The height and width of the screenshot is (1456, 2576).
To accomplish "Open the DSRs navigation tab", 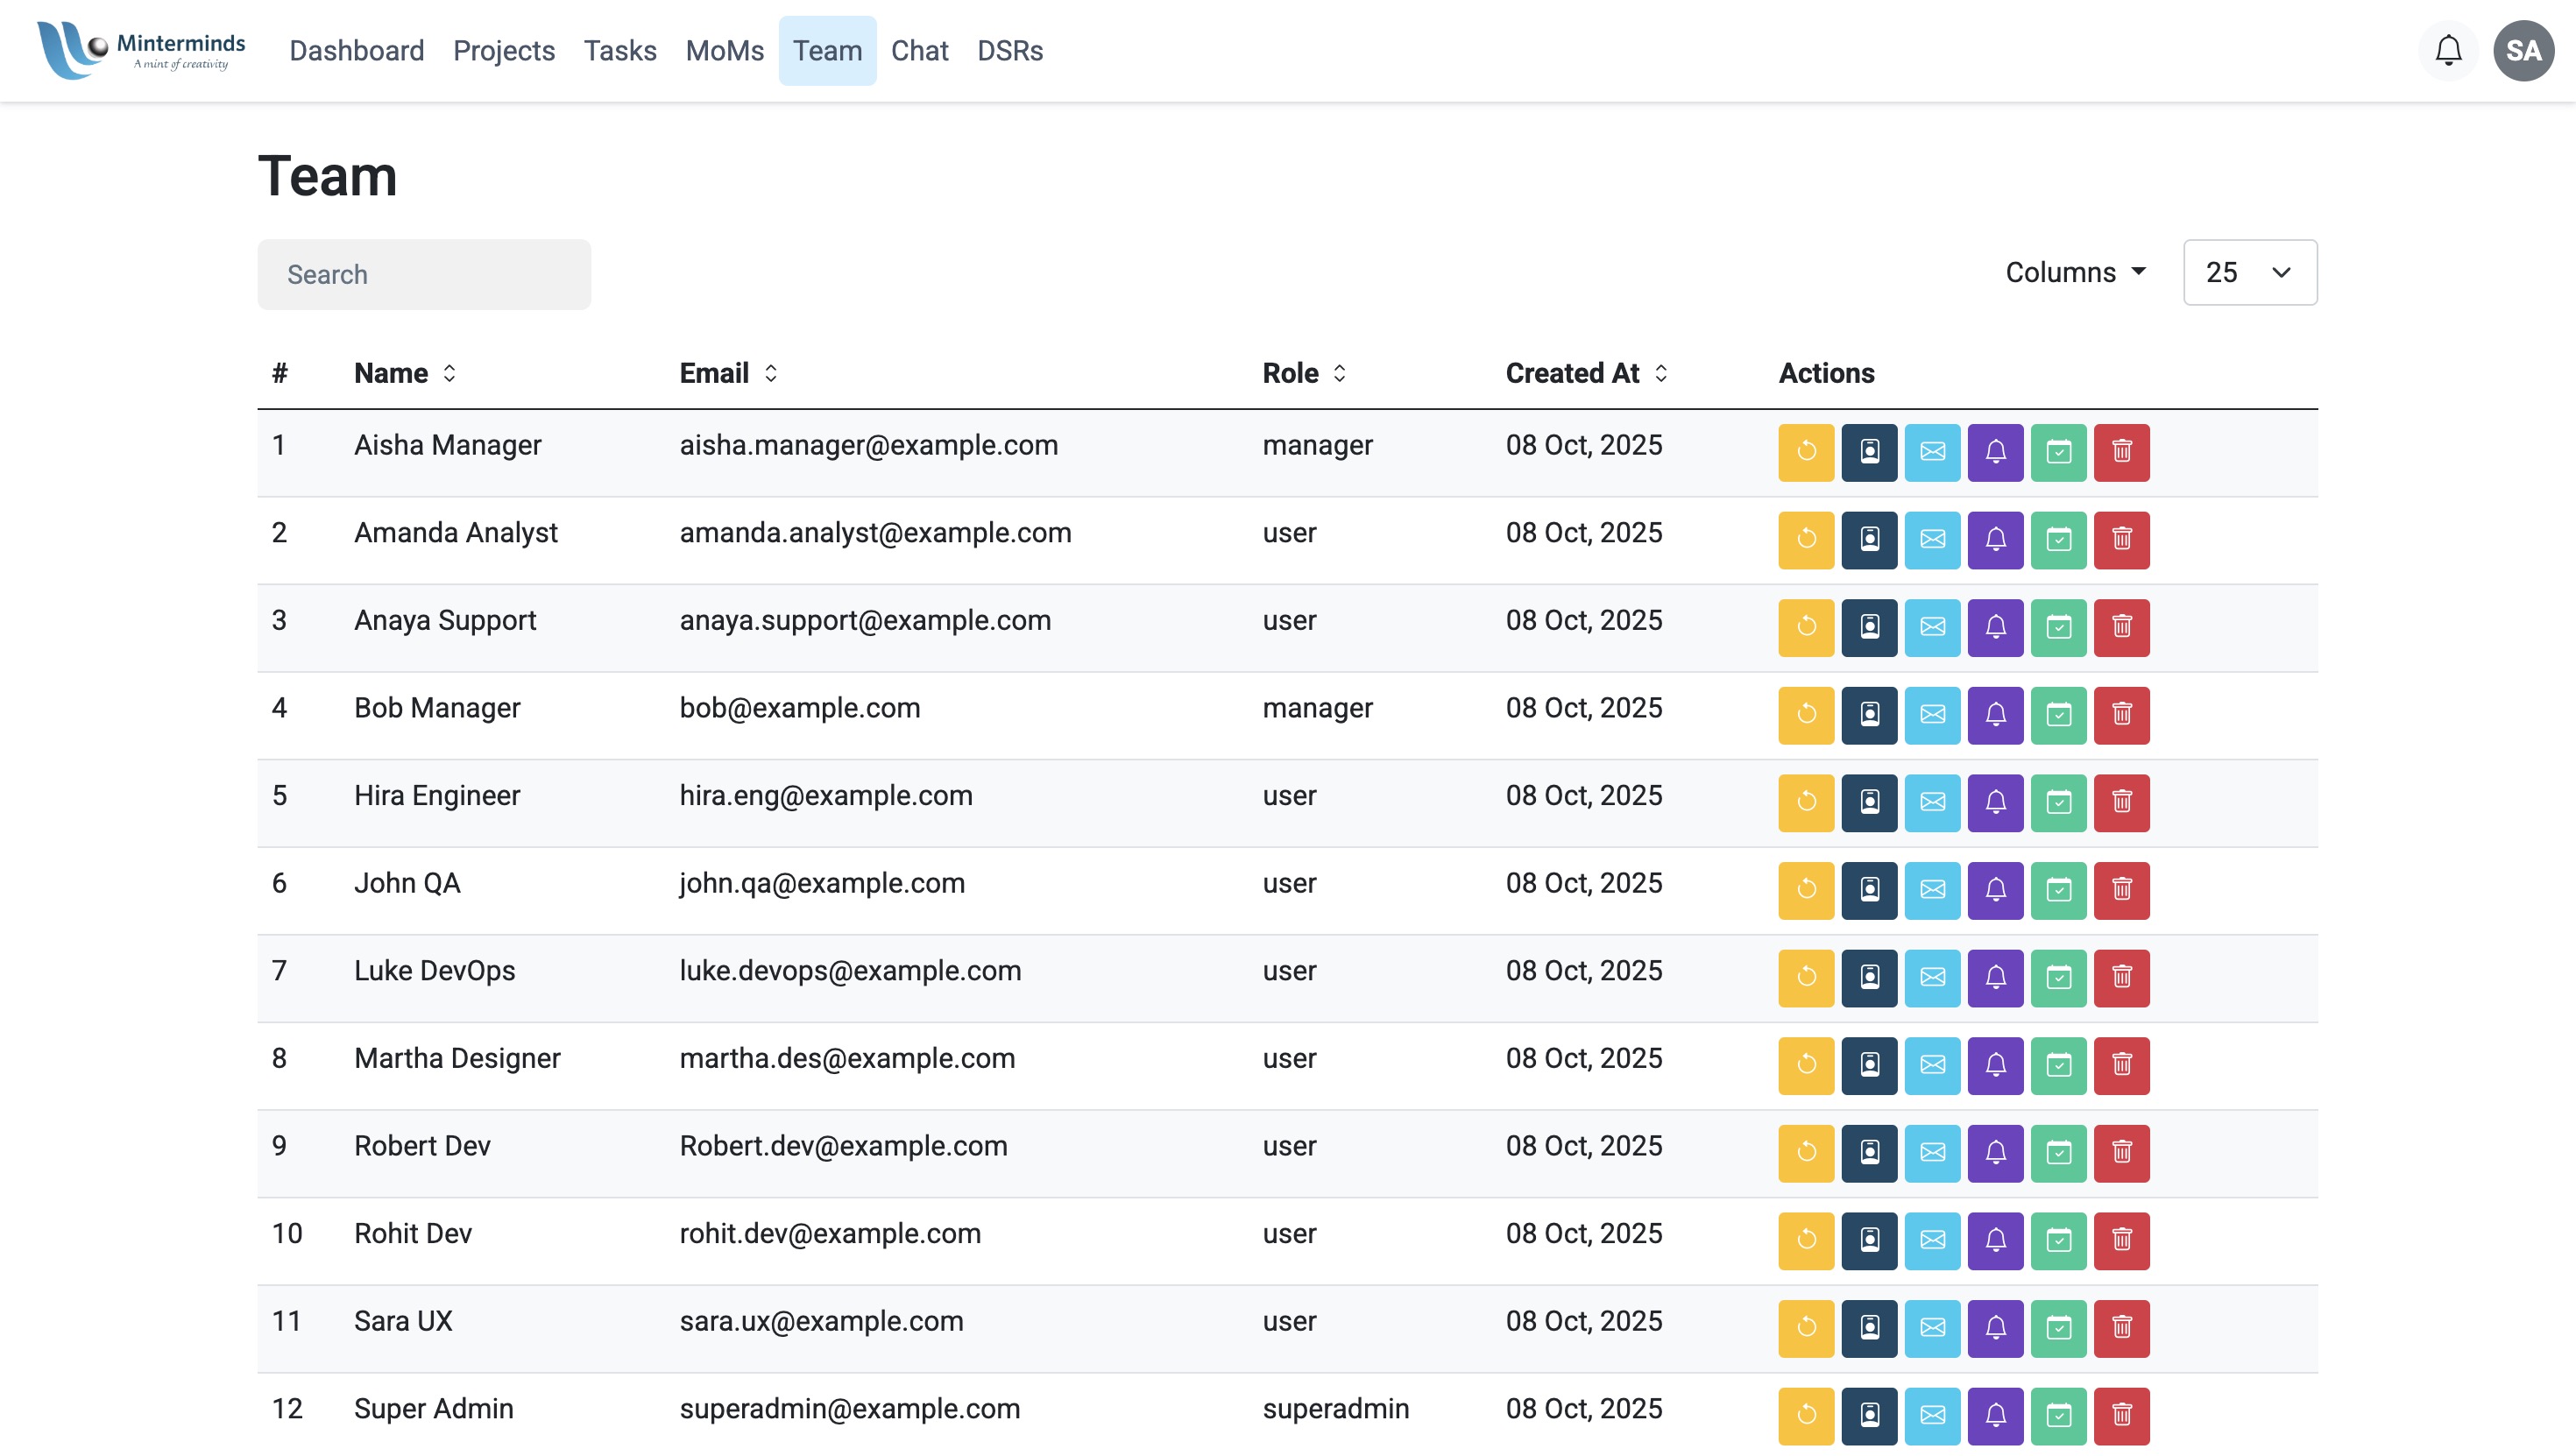I will pyautogui.click(x=1009, y=50).
